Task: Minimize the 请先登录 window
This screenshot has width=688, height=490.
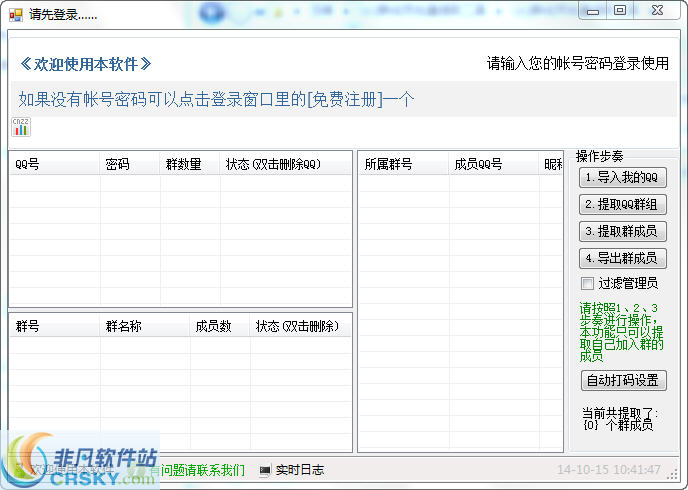Action: (593, 11)
